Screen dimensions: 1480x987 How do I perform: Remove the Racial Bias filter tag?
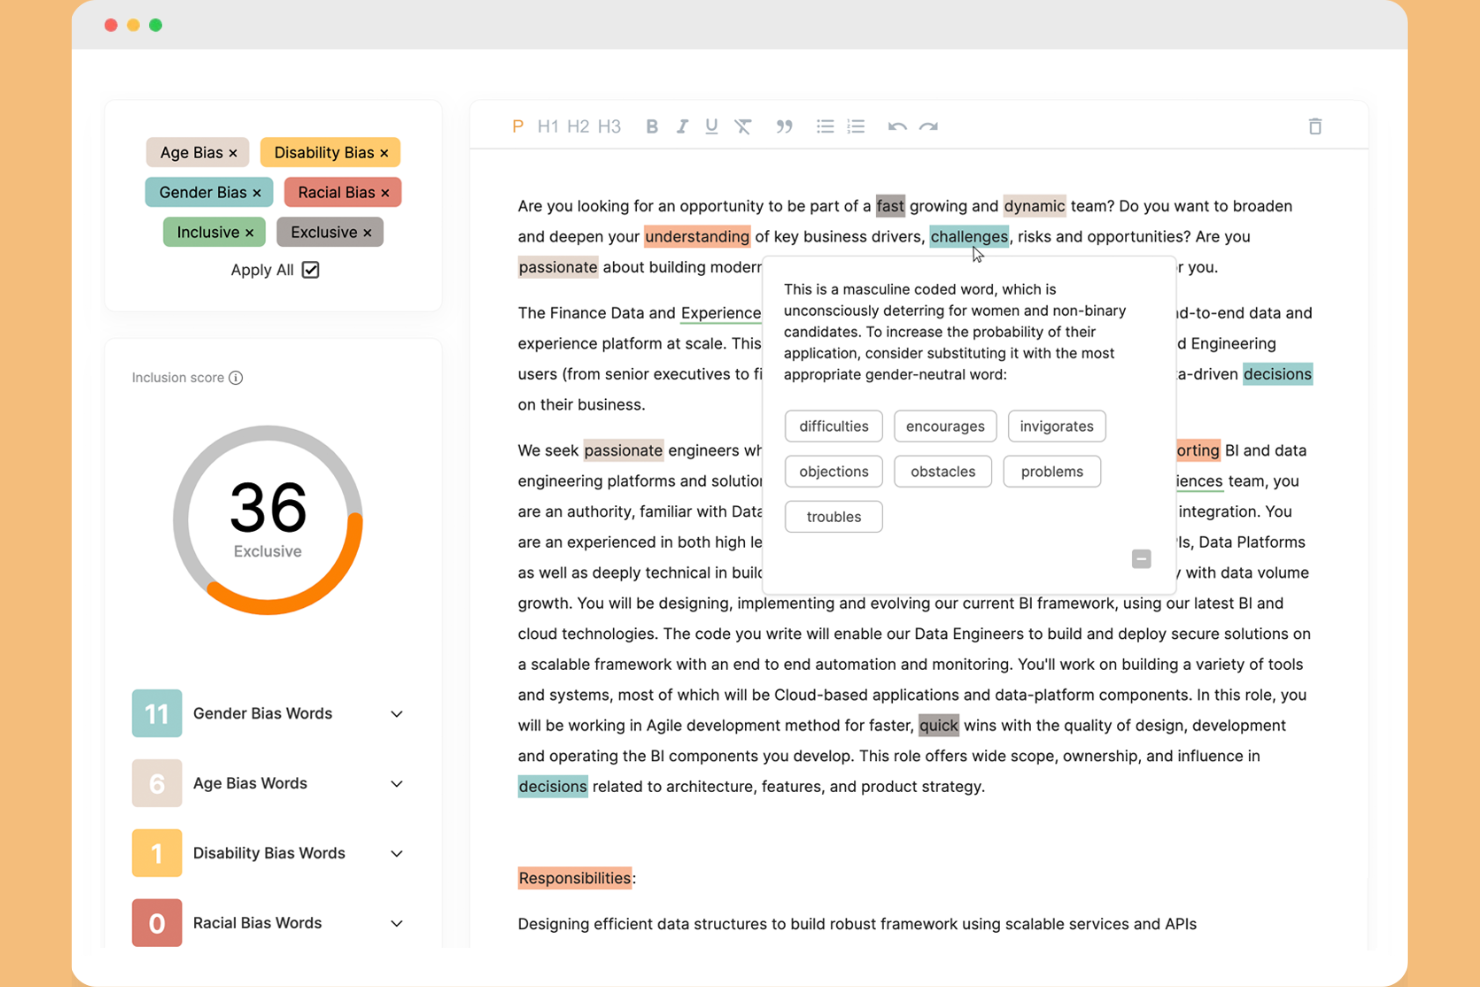(385, 193)
